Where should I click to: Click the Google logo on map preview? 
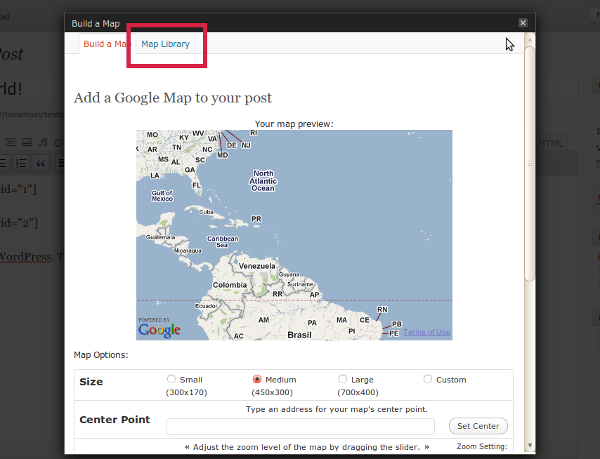159,330
